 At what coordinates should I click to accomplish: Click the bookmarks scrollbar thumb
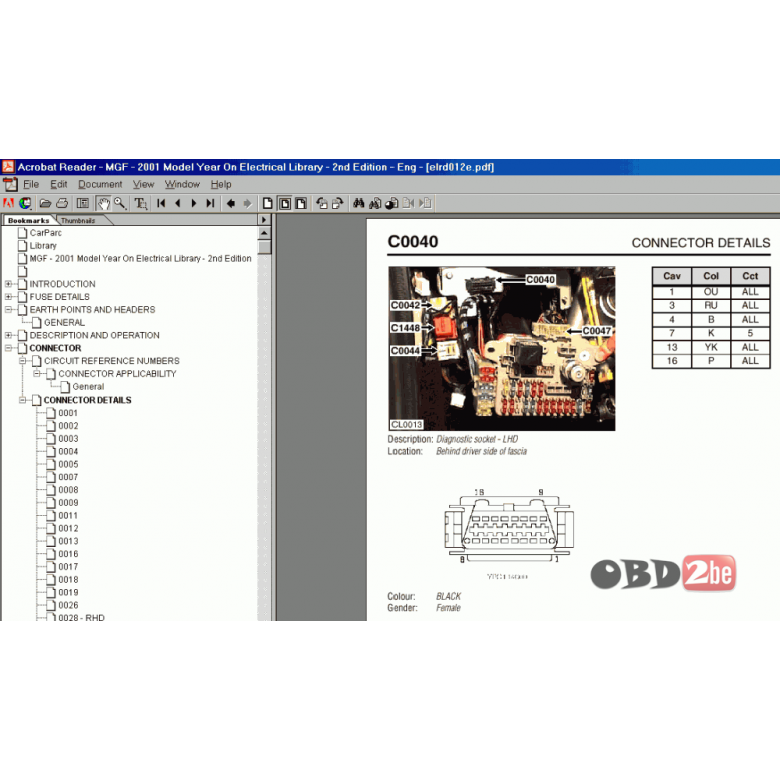tap(264, 247)
